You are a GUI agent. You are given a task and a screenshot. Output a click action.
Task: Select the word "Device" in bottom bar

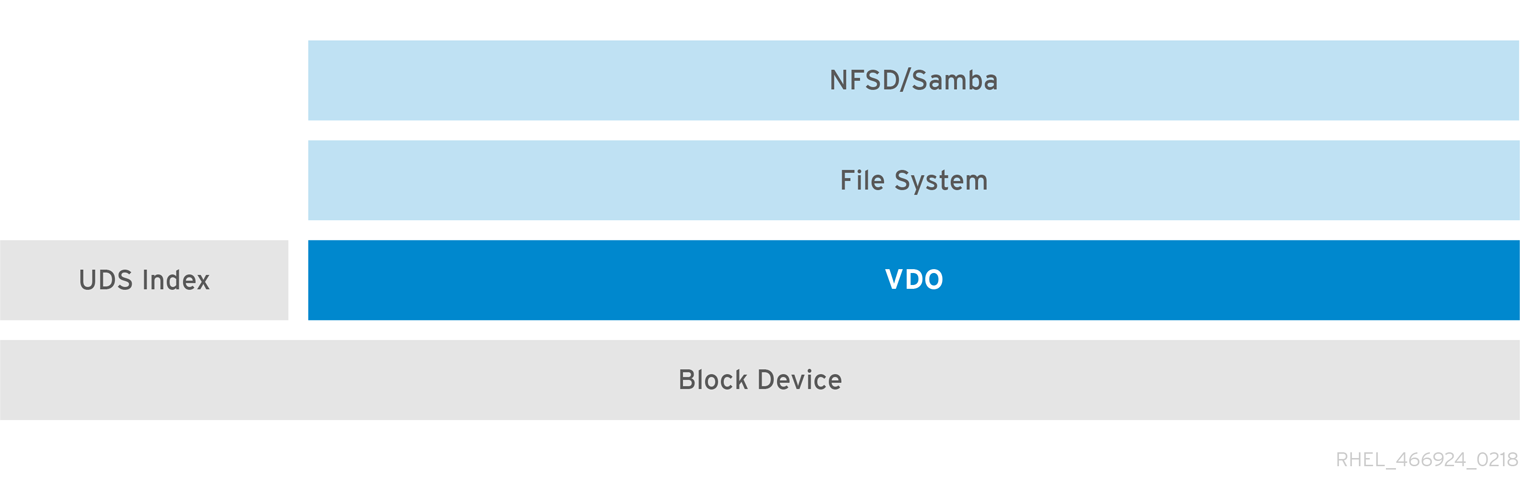click(799, 380)
